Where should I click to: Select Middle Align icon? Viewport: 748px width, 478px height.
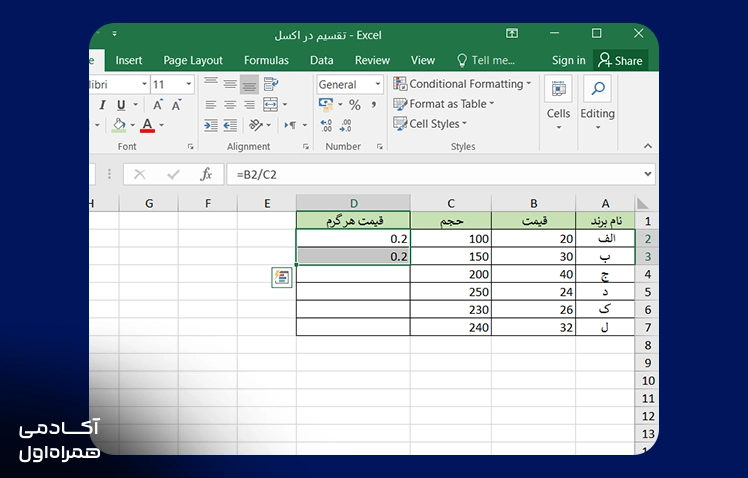(230, 84)
